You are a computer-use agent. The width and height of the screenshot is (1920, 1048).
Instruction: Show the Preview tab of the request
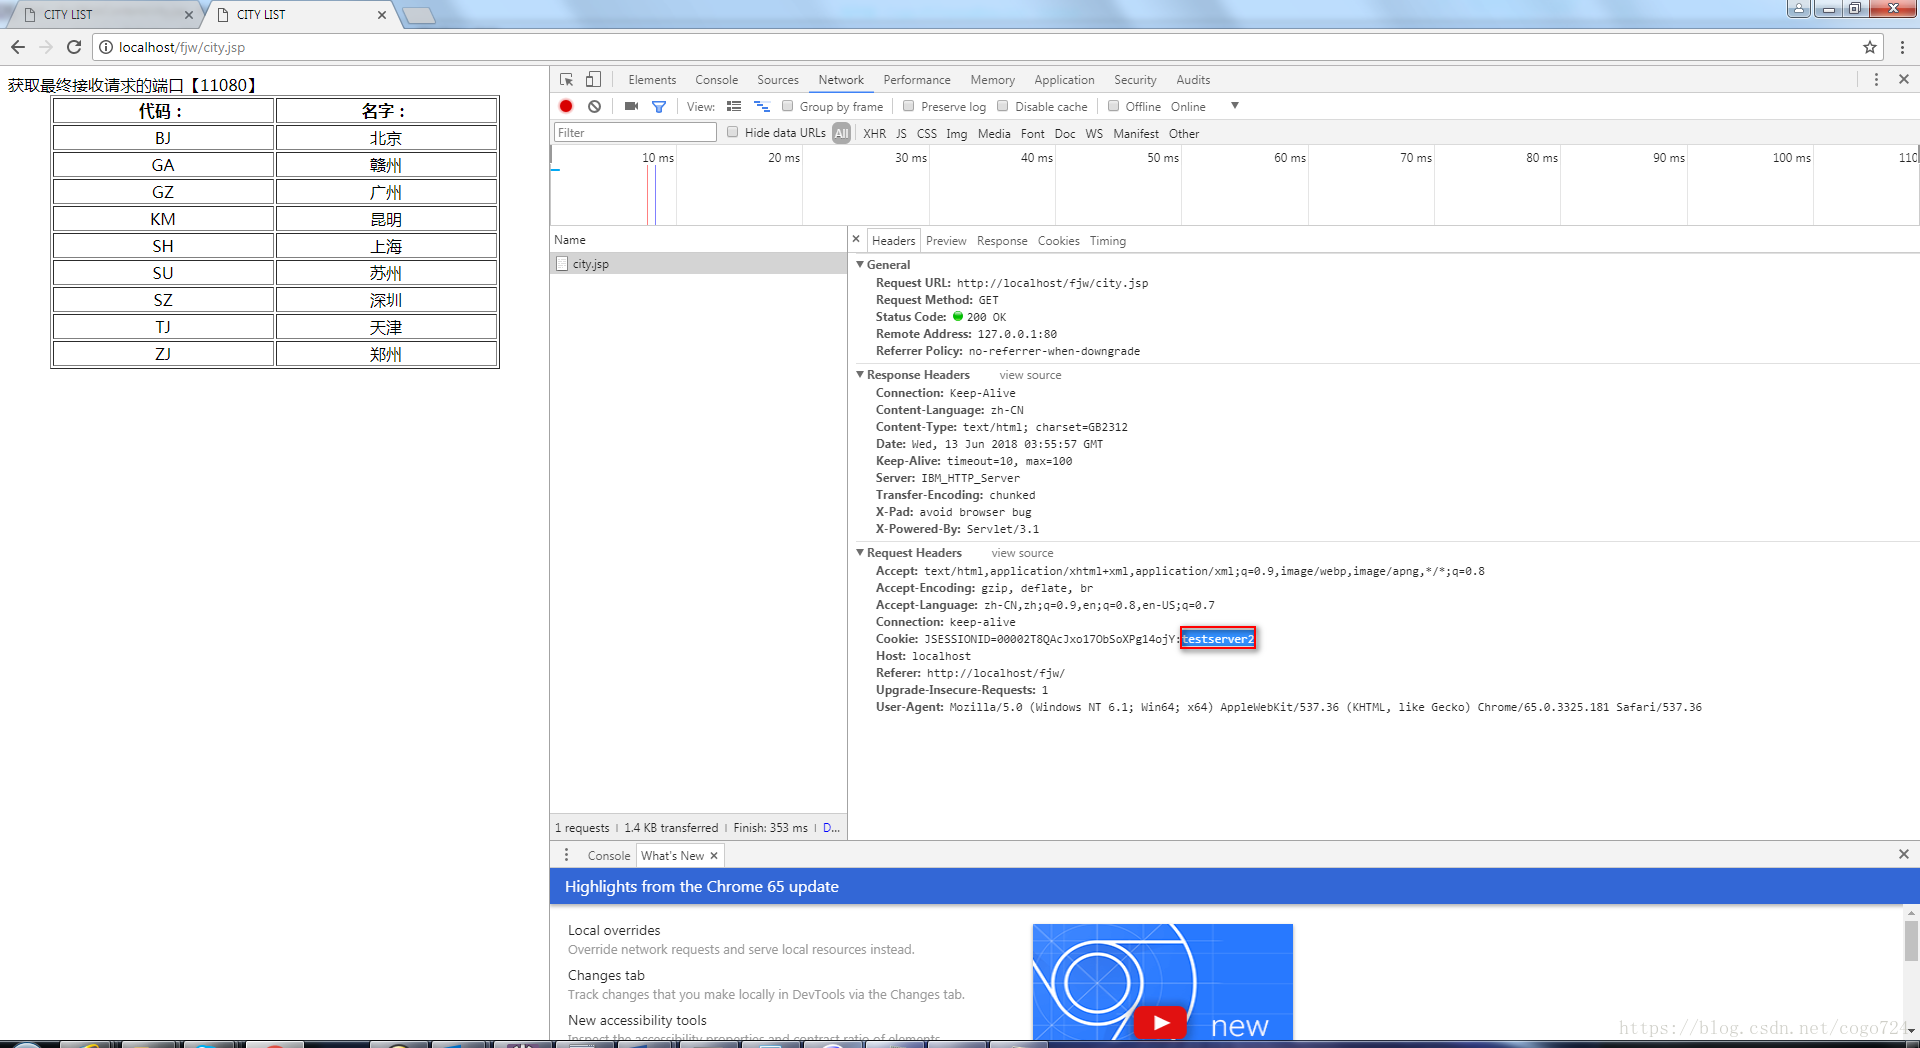pos(946,241)
